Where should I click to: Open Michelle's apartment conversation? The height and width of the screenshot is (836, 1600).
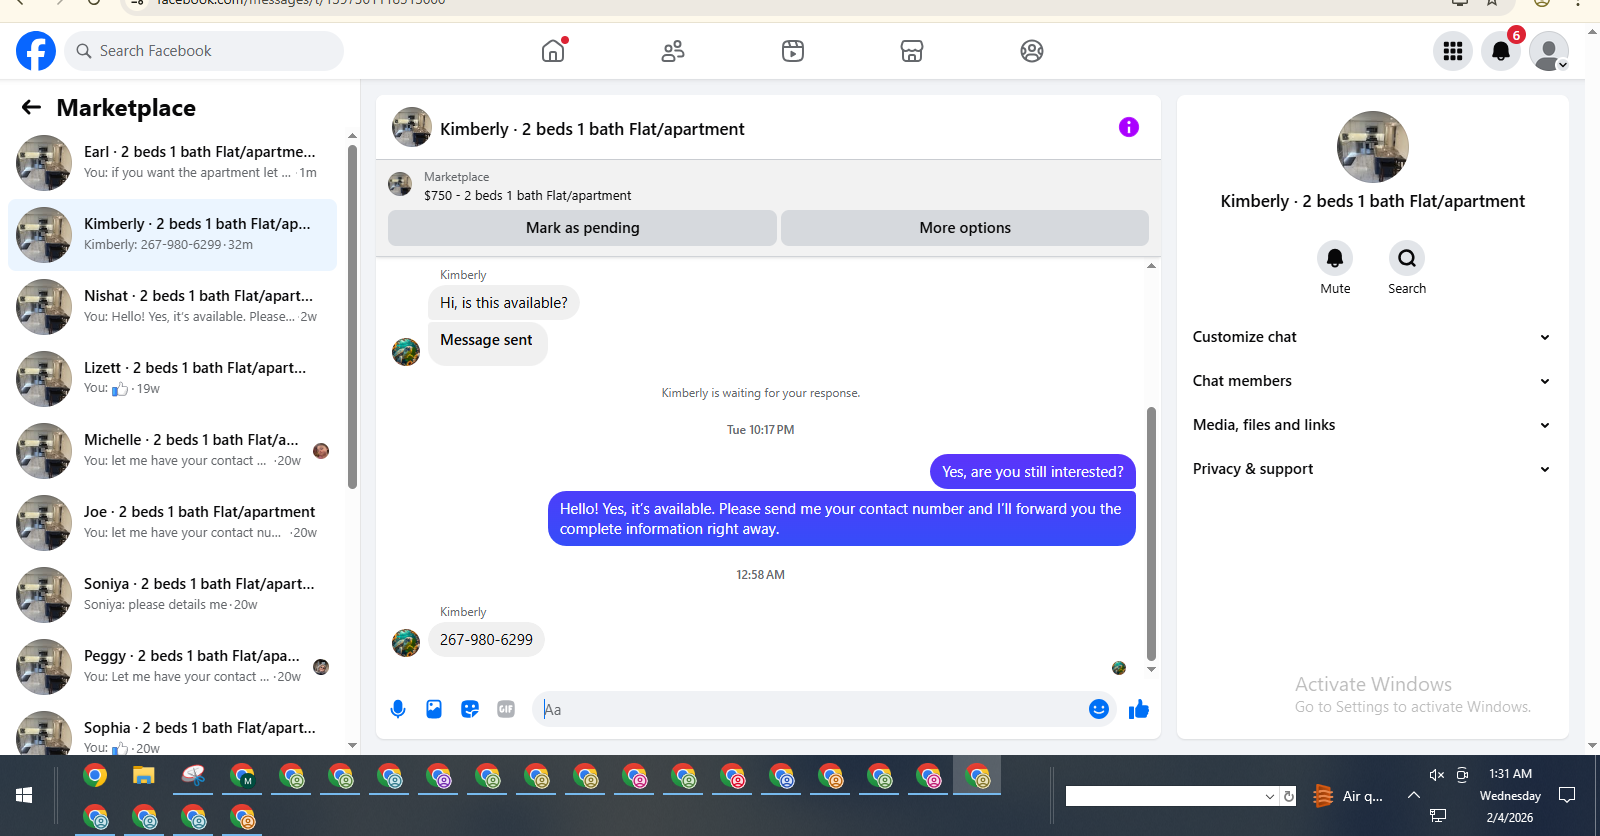pyautogui.click(x=172, y=451)
